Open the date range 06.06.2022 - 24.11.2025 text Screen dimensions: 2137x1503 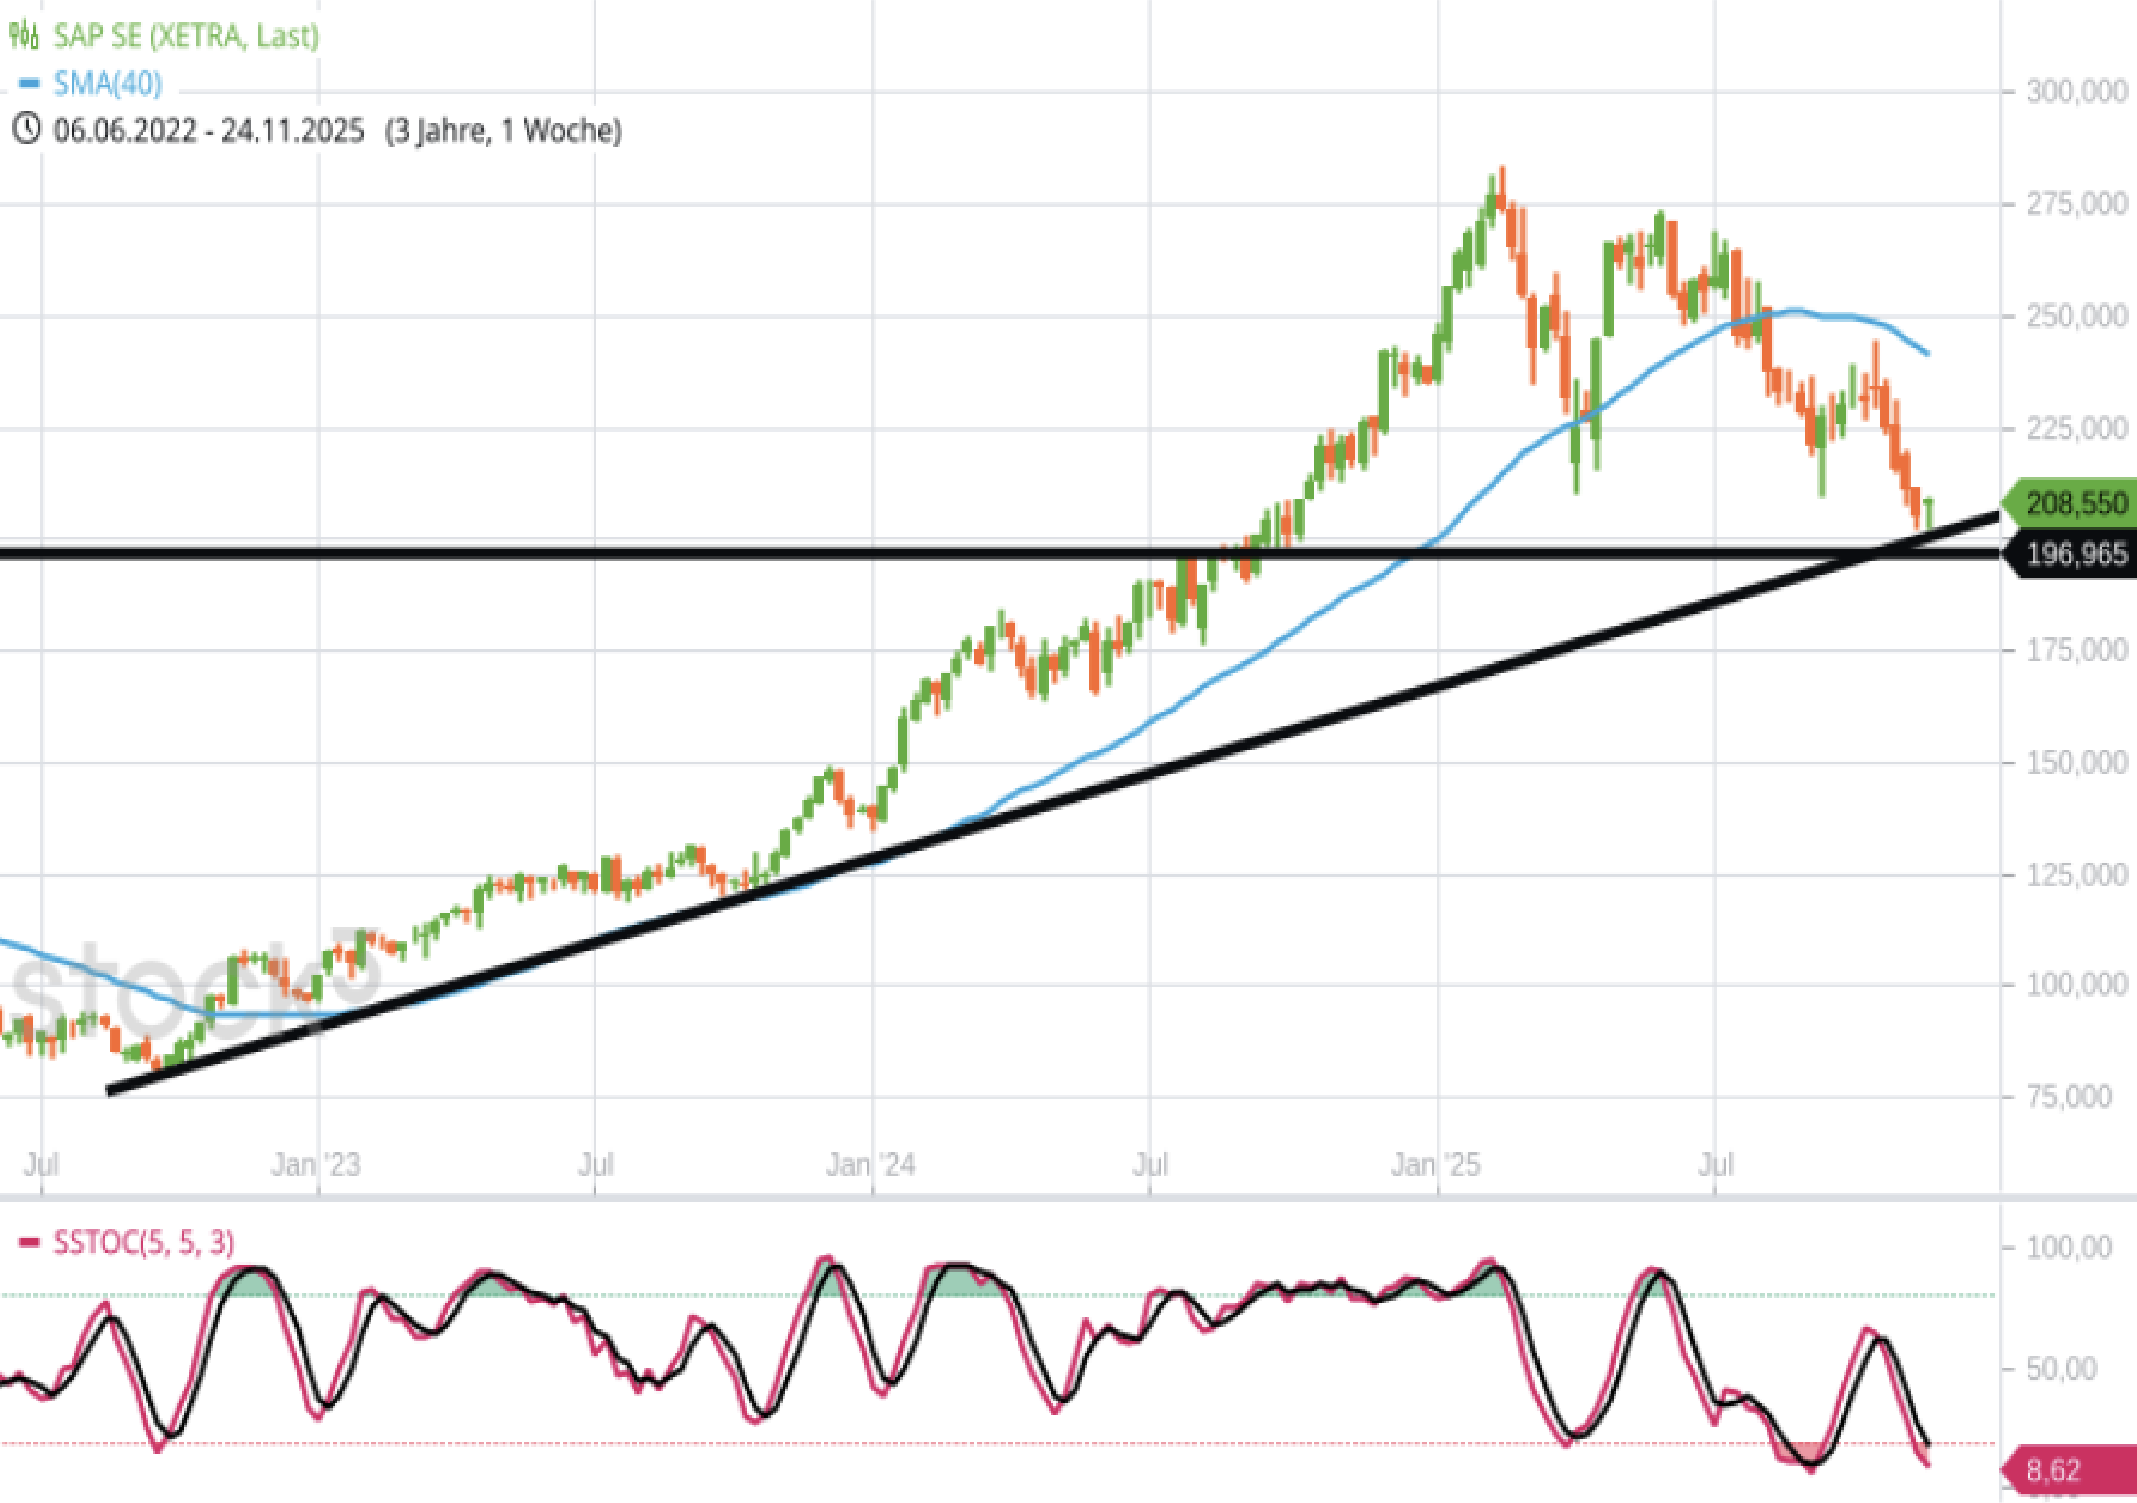[209, 131]
